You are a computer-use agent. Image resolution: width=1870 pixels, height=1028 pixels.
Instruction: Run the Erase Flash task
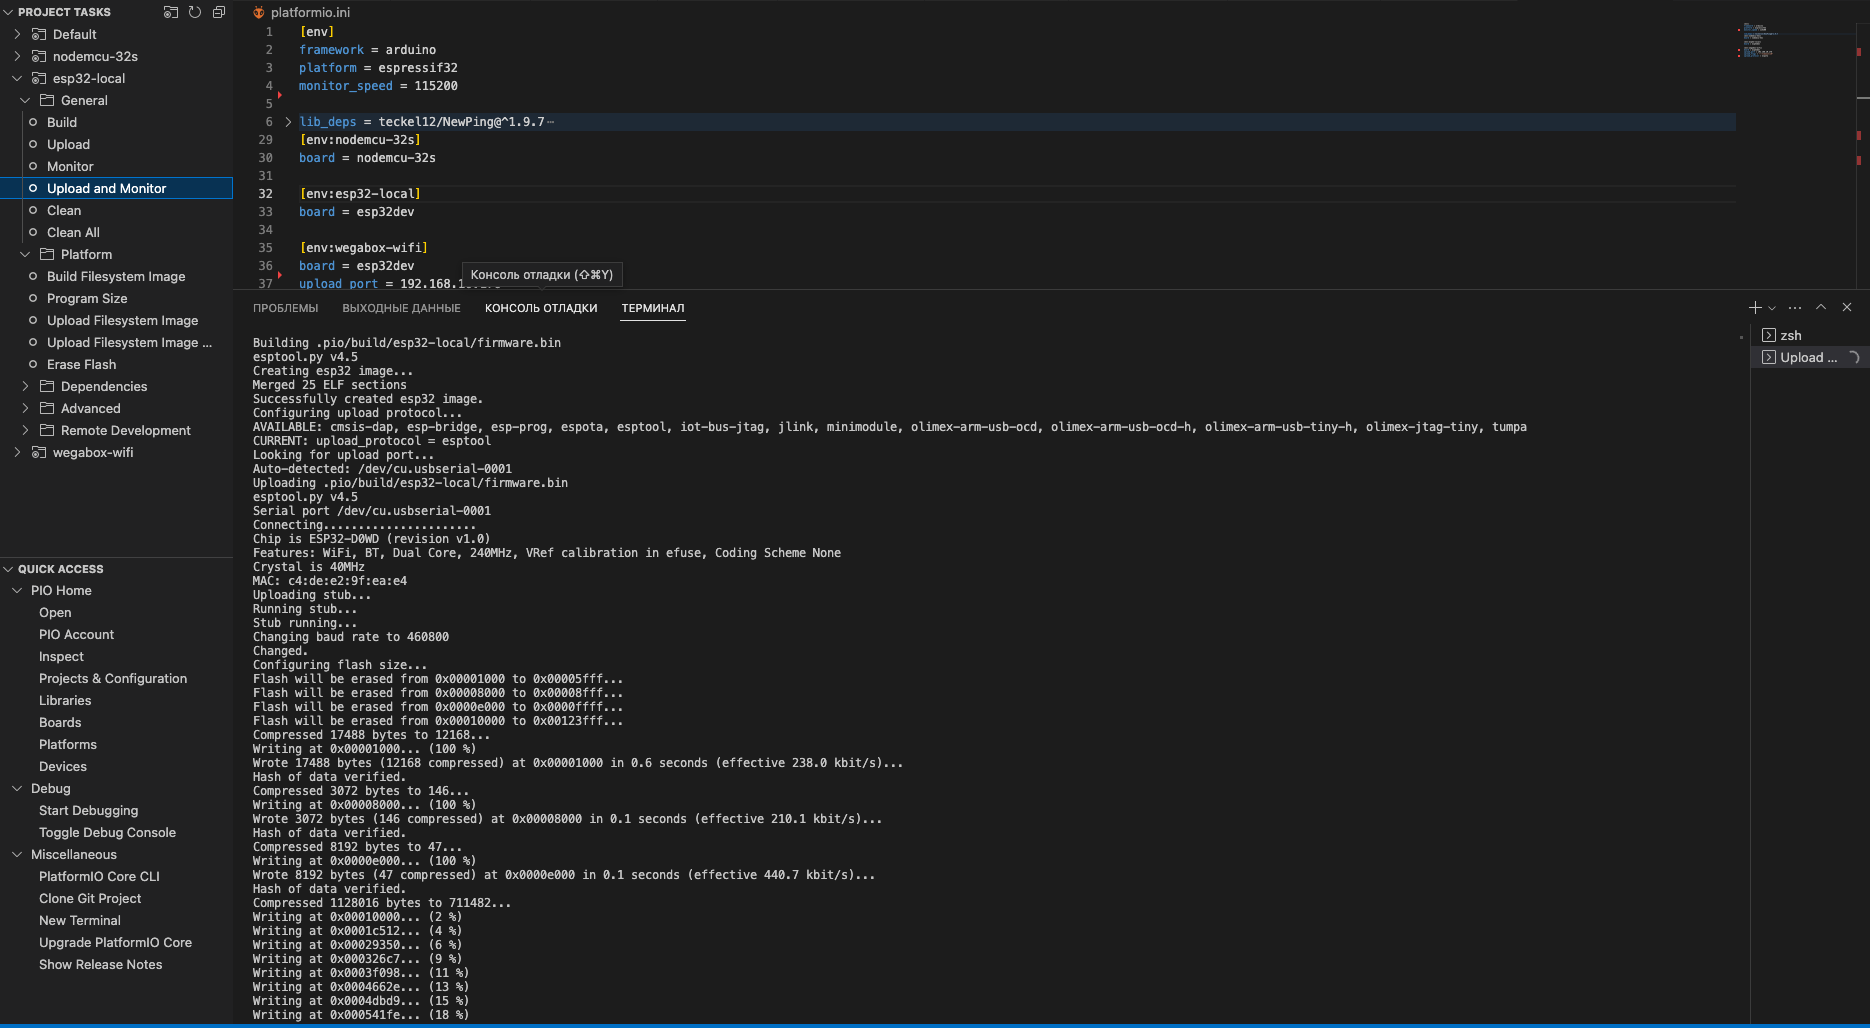tap(81, 364)
